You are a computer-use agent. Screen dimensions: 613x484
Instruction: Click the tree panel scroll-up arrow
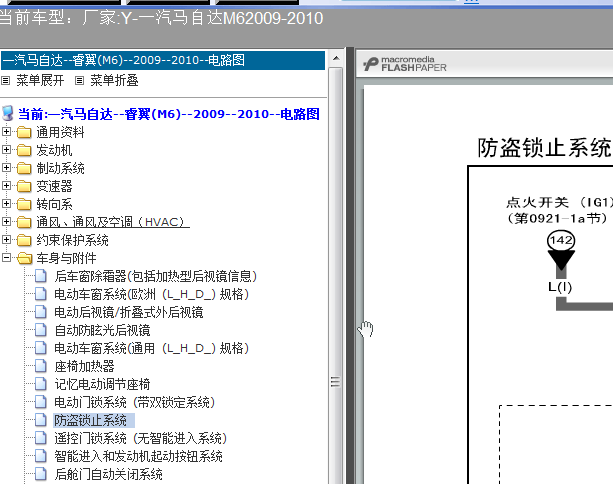pyautogui.click(x=335, y=59)
